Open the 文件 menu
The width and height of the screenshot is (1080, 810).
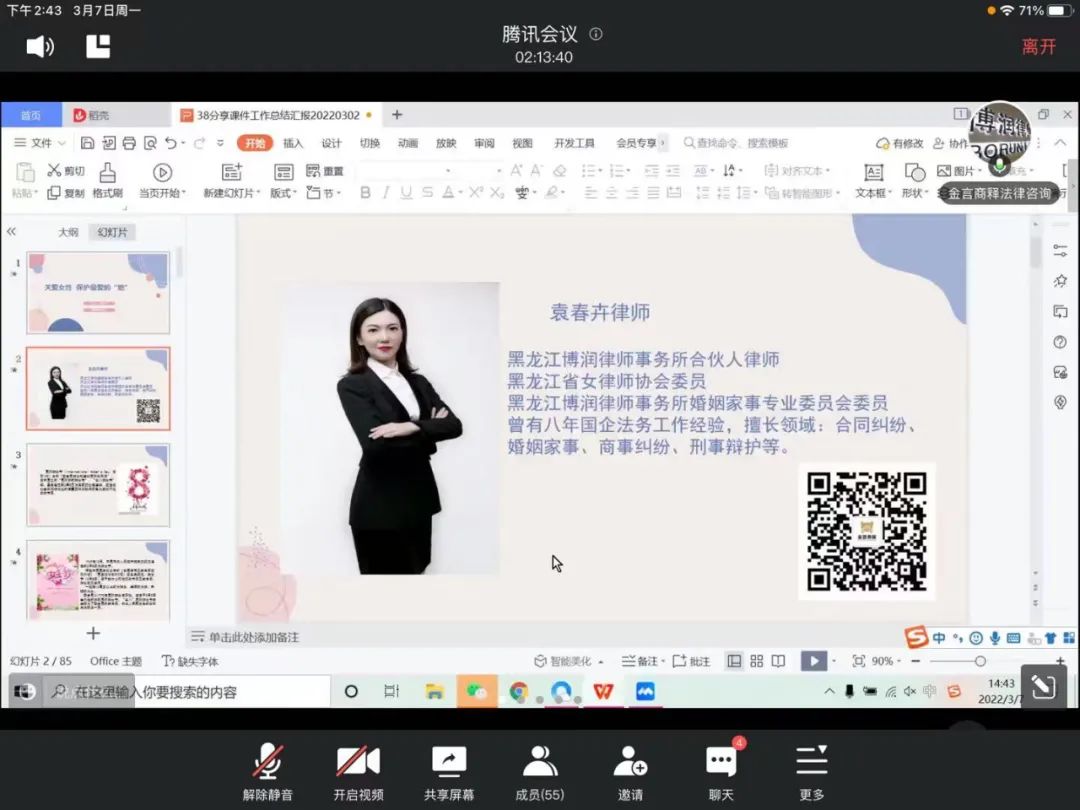40,143
